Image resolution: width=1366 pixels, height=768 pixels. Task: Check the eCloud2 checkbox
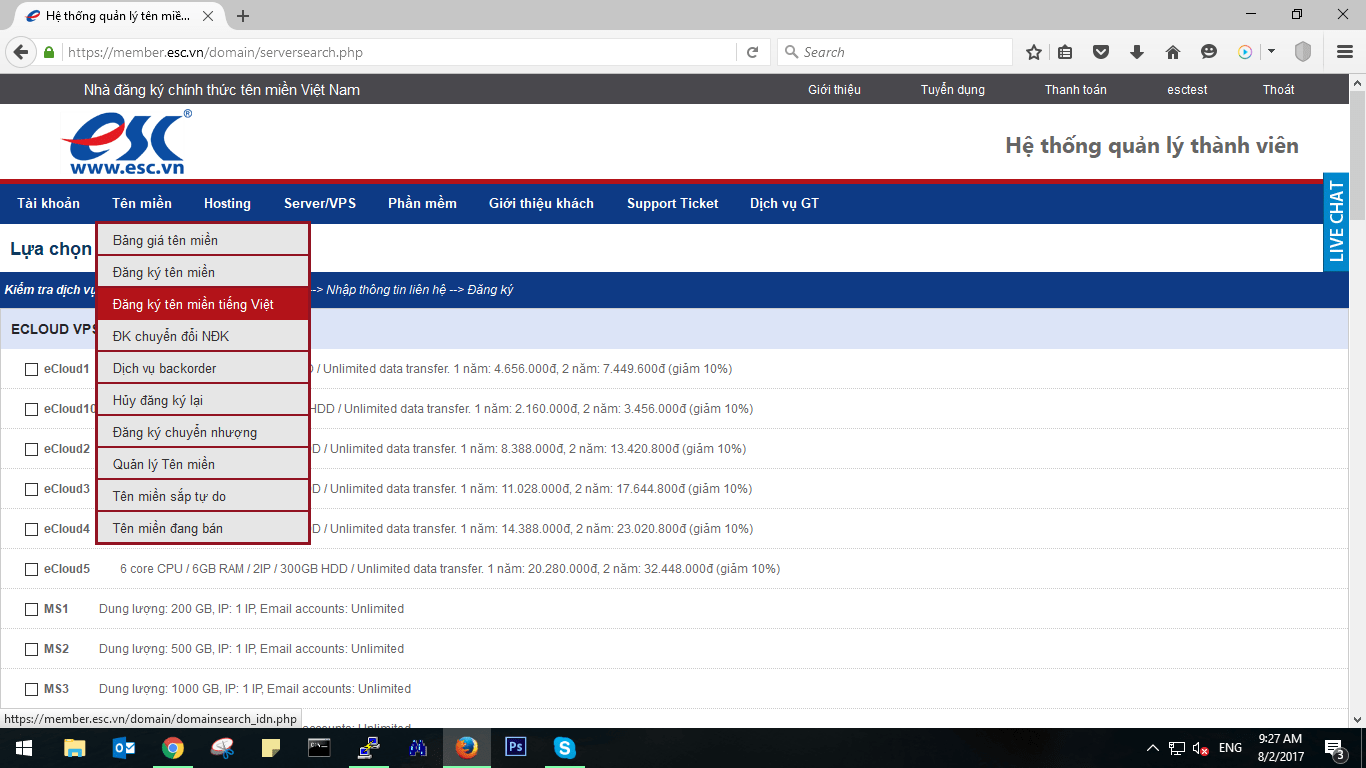32,449
